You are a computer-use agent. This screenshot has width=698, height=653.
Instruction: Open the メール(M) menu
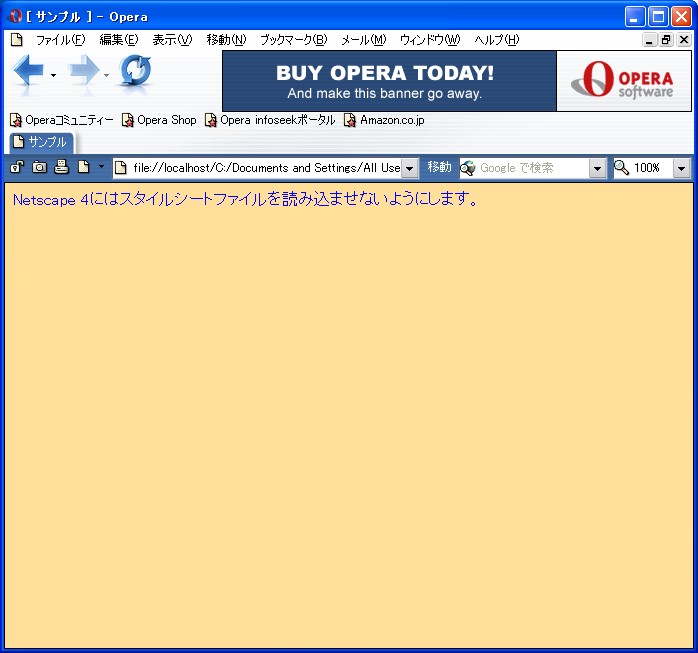point(363,40)
